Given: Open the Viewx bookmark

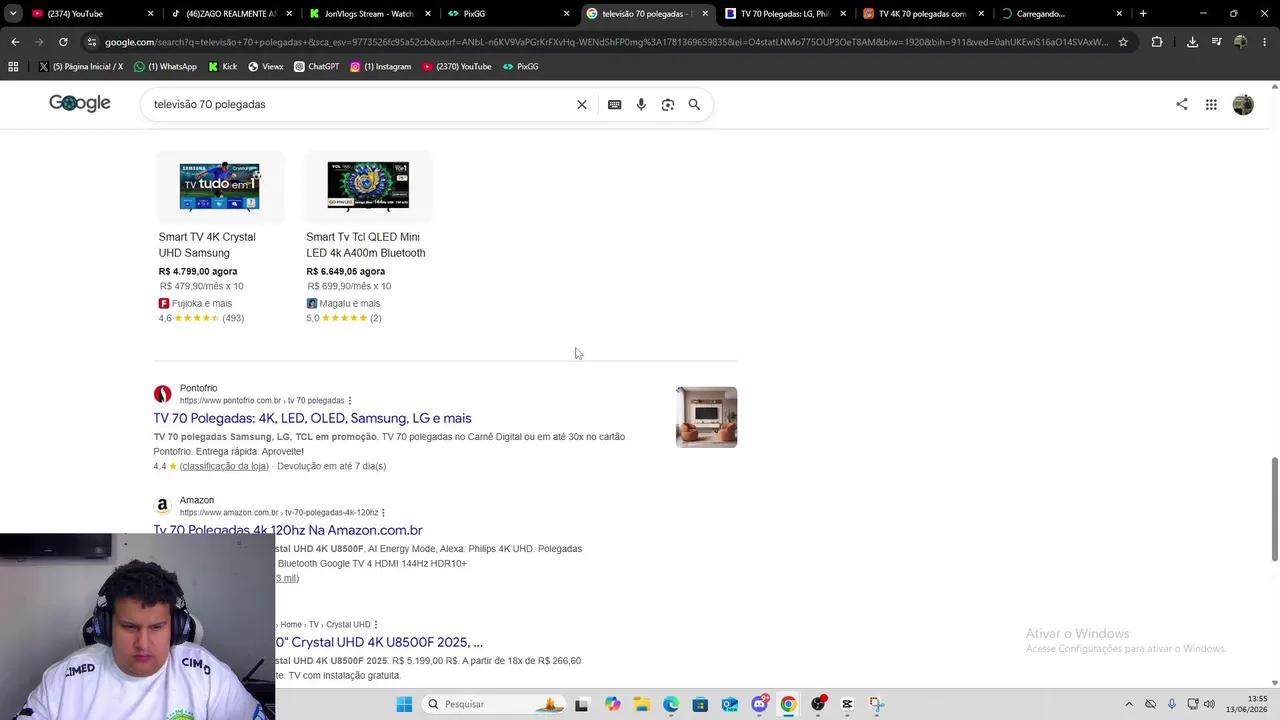Looking at the screenshot, I should [x=265, y=66].
